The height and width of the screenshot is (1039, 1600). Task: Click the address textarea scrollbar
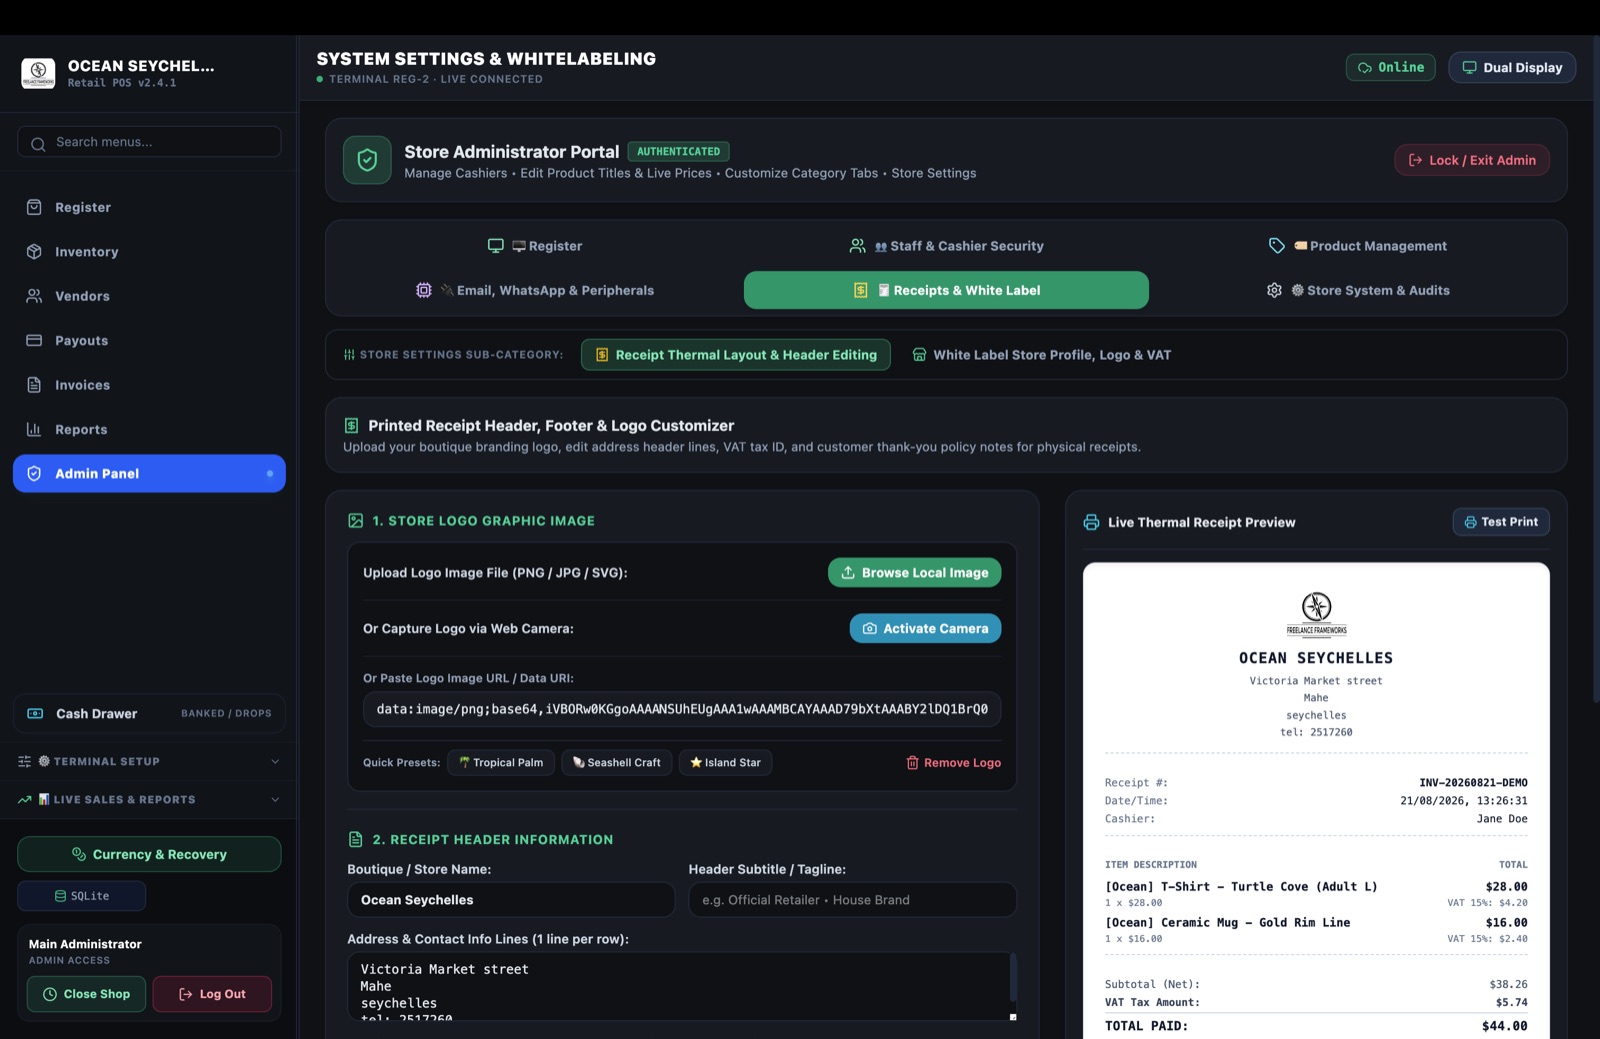pyautogui.click(x=1013, y=977)
